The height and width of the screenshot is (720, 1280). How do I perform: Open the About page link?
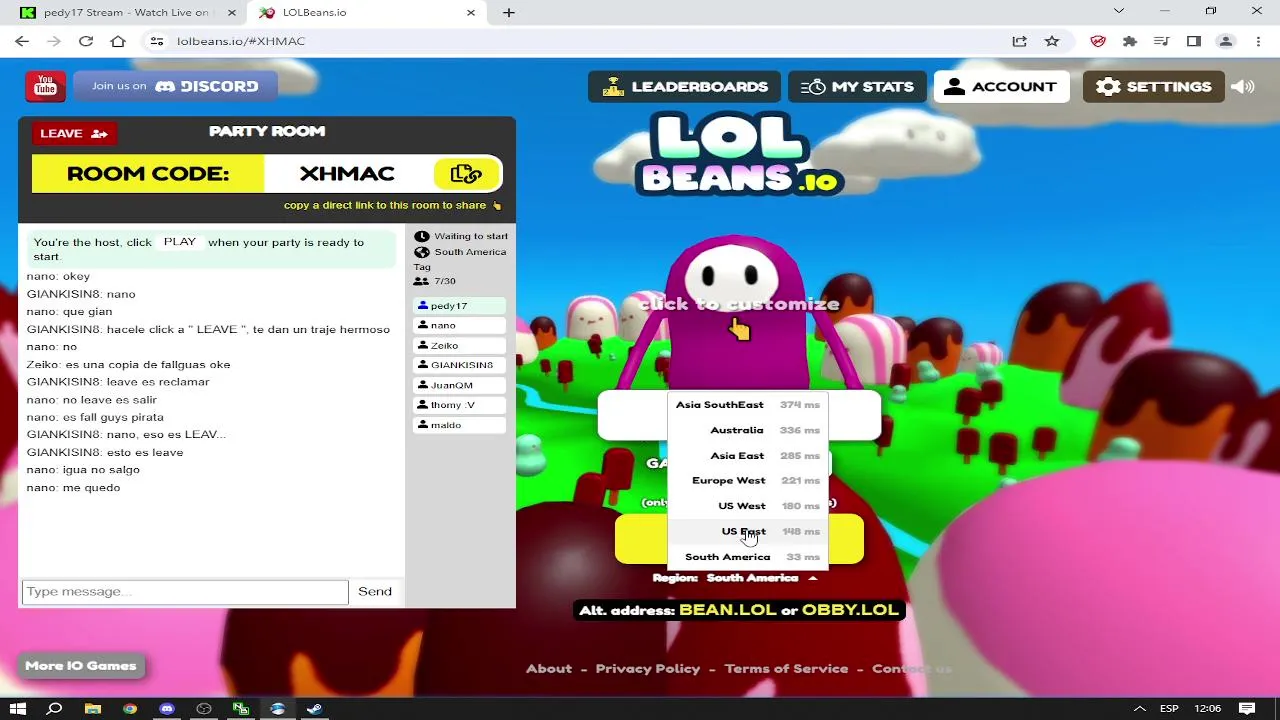(549, 669)
